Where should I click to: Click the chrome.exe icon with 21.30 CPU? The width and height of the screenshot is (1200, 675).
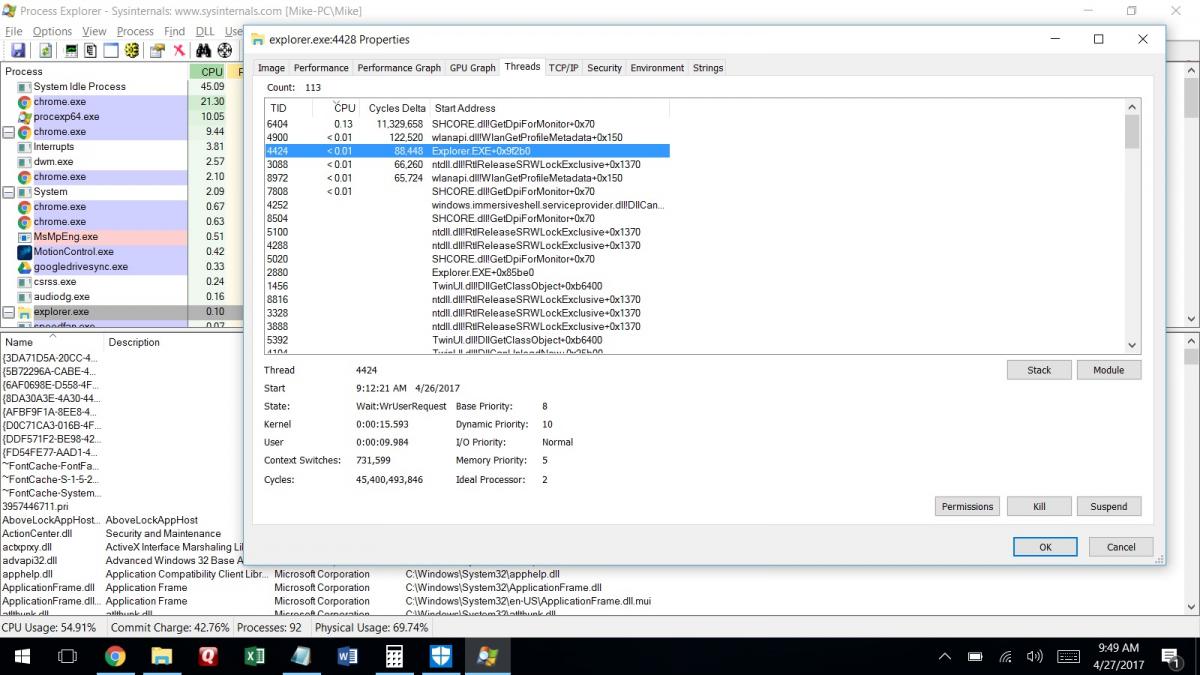pyautogui.click(x=25, y=102)
